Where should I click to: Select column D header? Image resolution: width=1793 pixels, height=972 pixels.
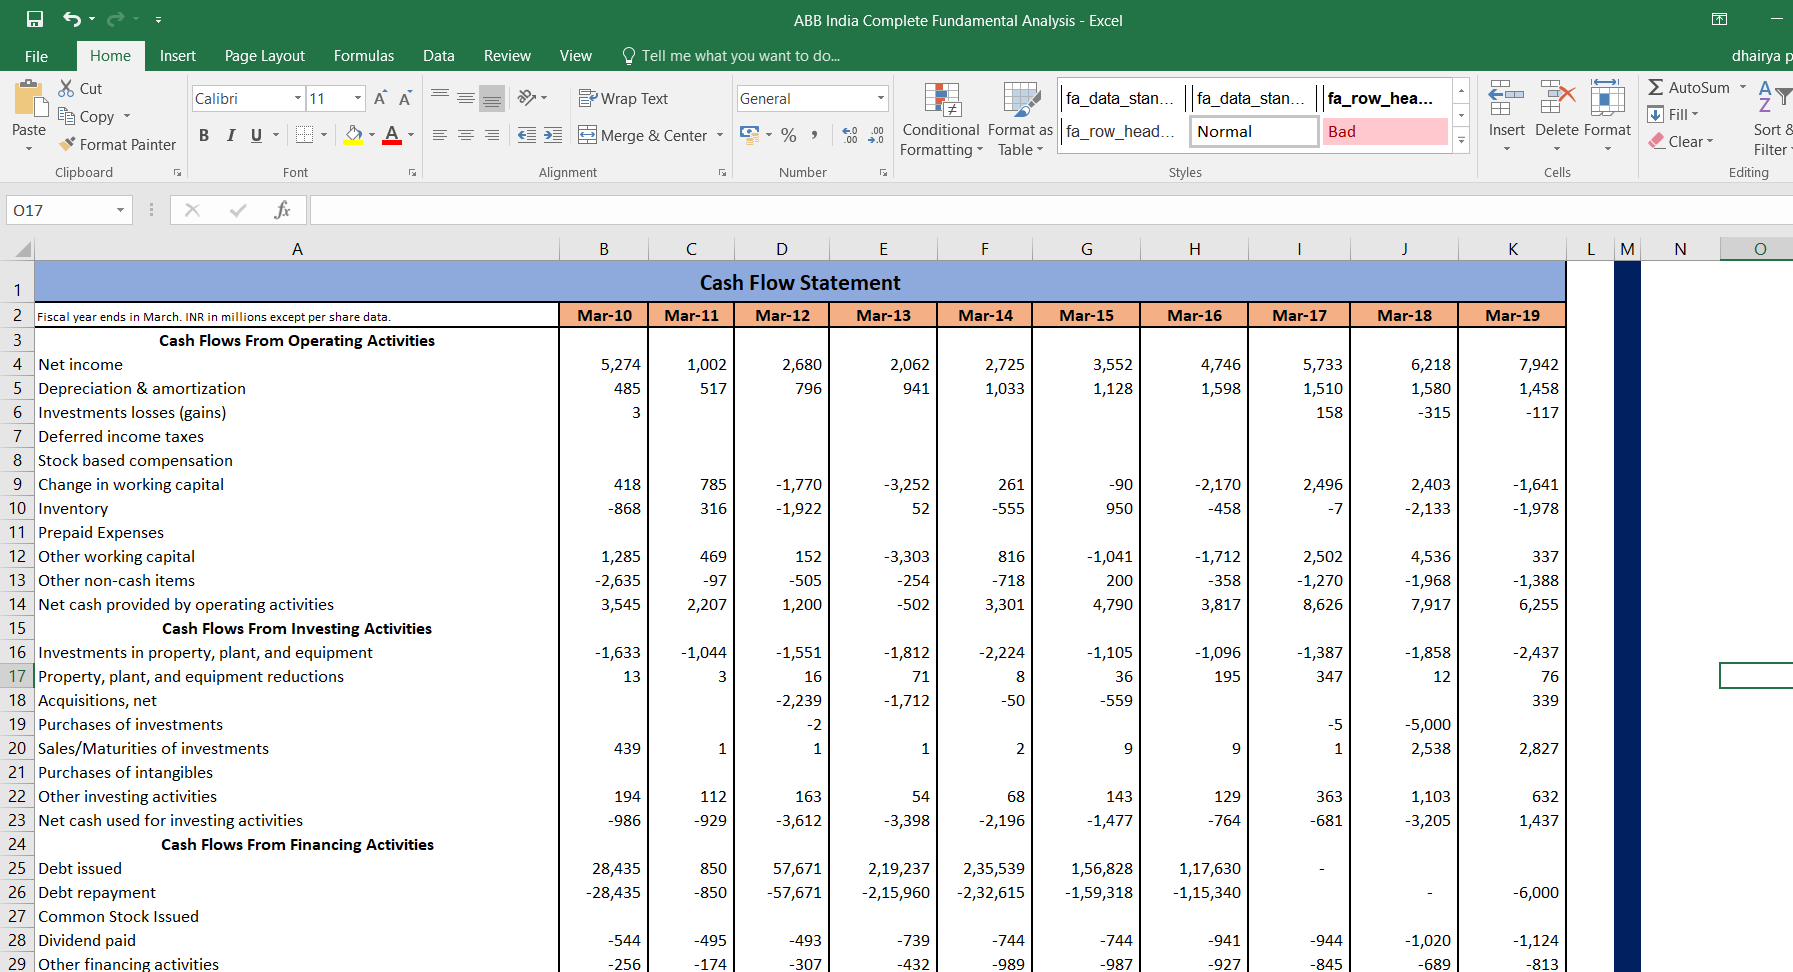782,249
